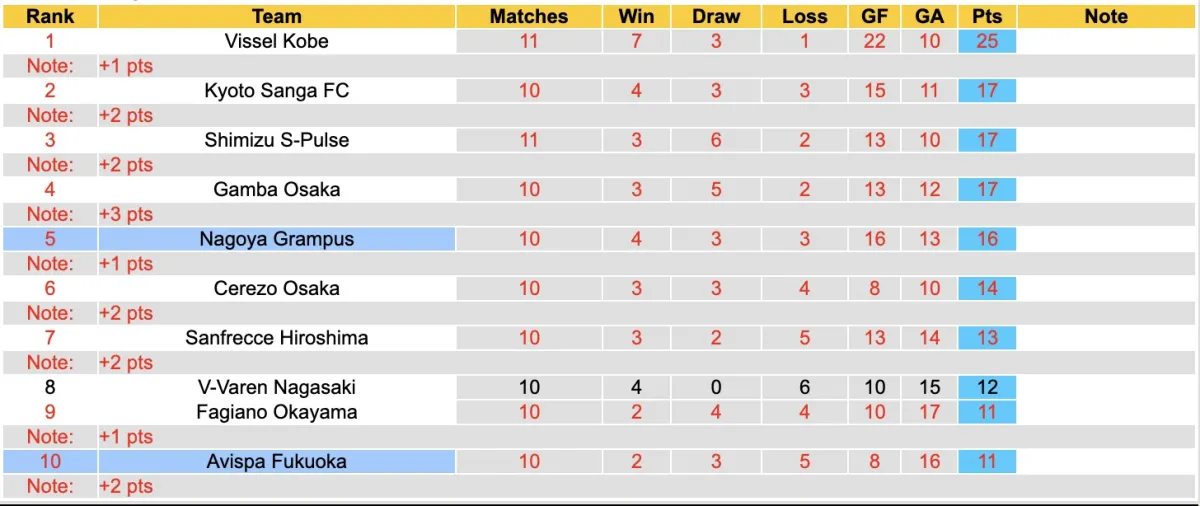
Task: Select the Note column header
Action: [1105, 16]
